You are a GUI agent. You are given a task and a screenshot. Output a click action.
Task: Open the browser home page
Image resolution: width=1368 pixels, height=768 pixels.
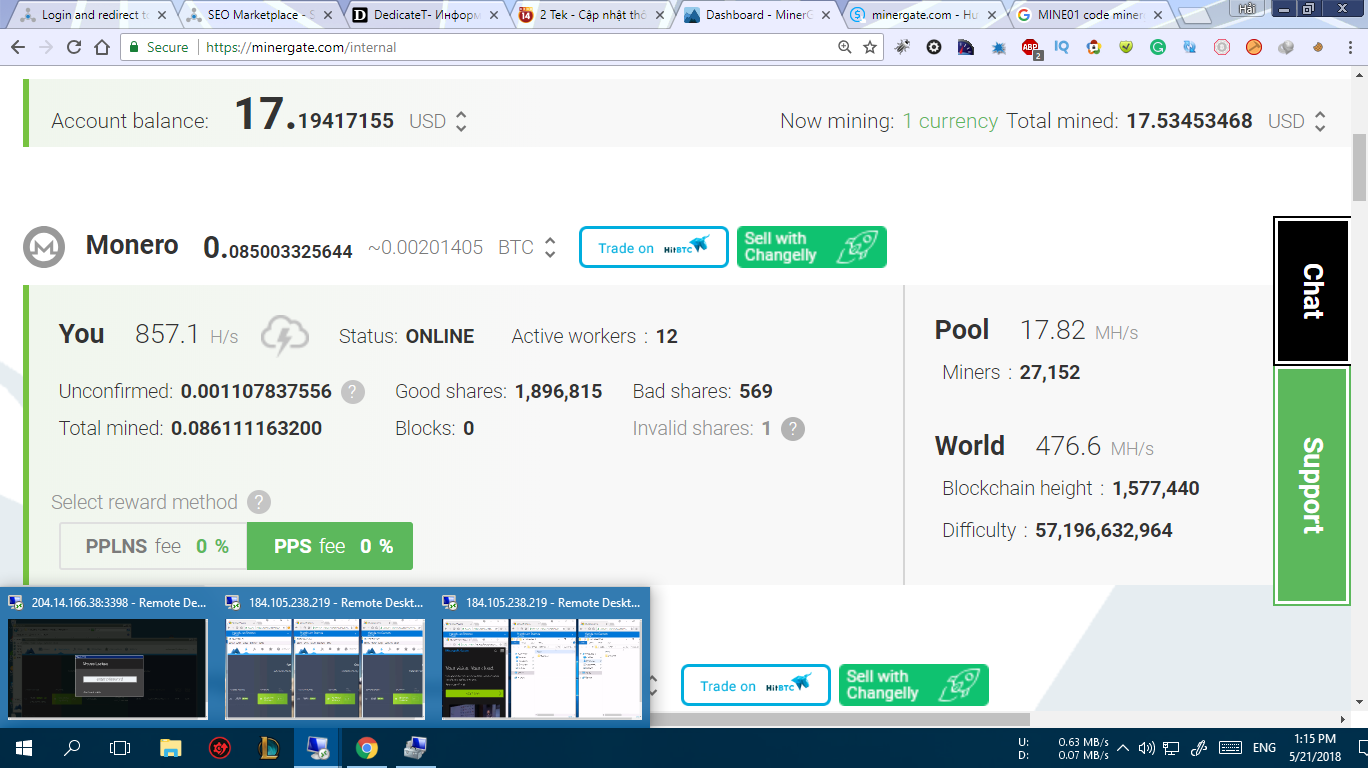(102, 47)
